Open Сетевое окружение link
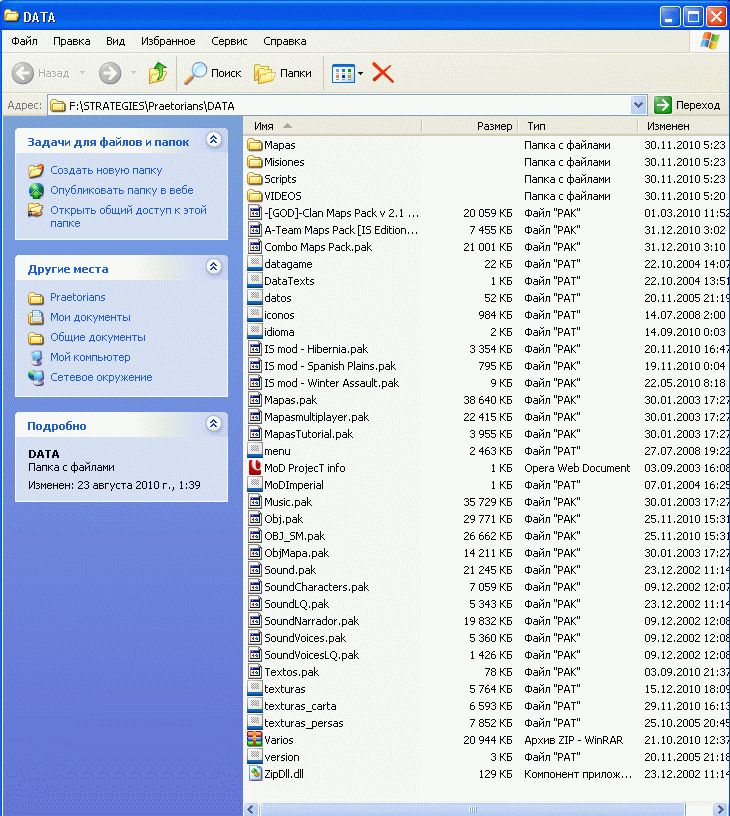 pos(101,377)
